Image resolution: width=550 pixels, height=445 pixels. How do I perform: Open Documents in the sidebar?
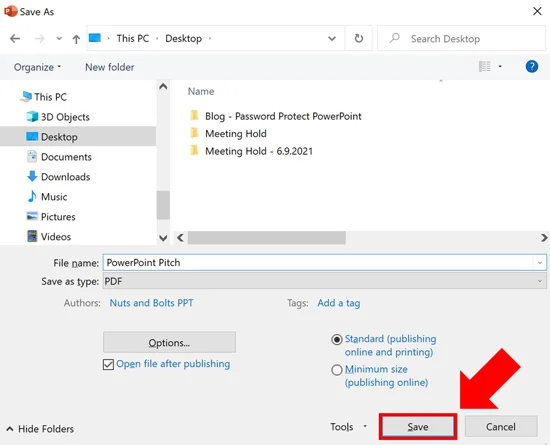click(66, 157)
